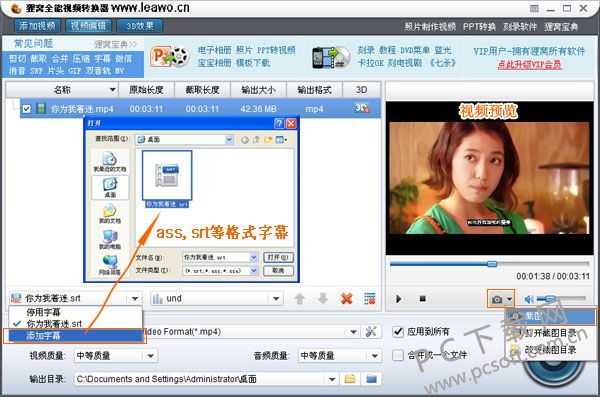Click the video file icon beside 你为我着迷.mp4

tap(41, 108)
